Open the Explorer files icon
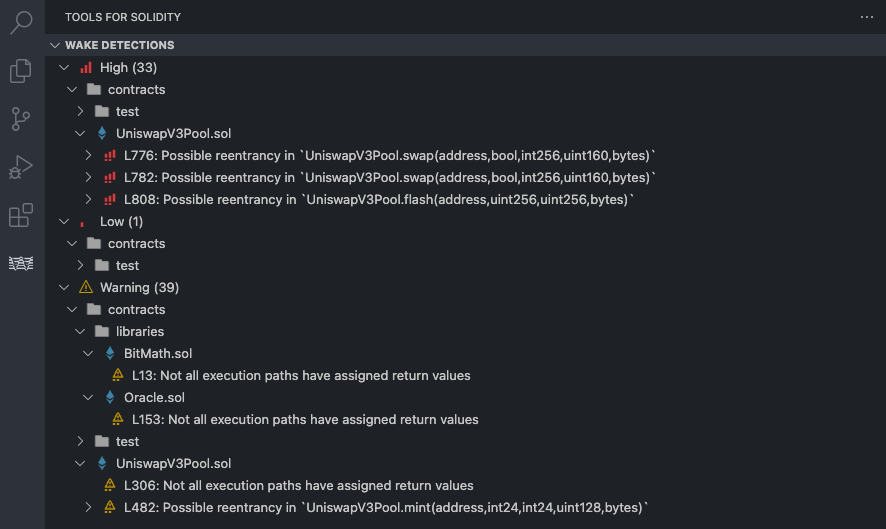886x529 pixels. (x=21, y=71)
